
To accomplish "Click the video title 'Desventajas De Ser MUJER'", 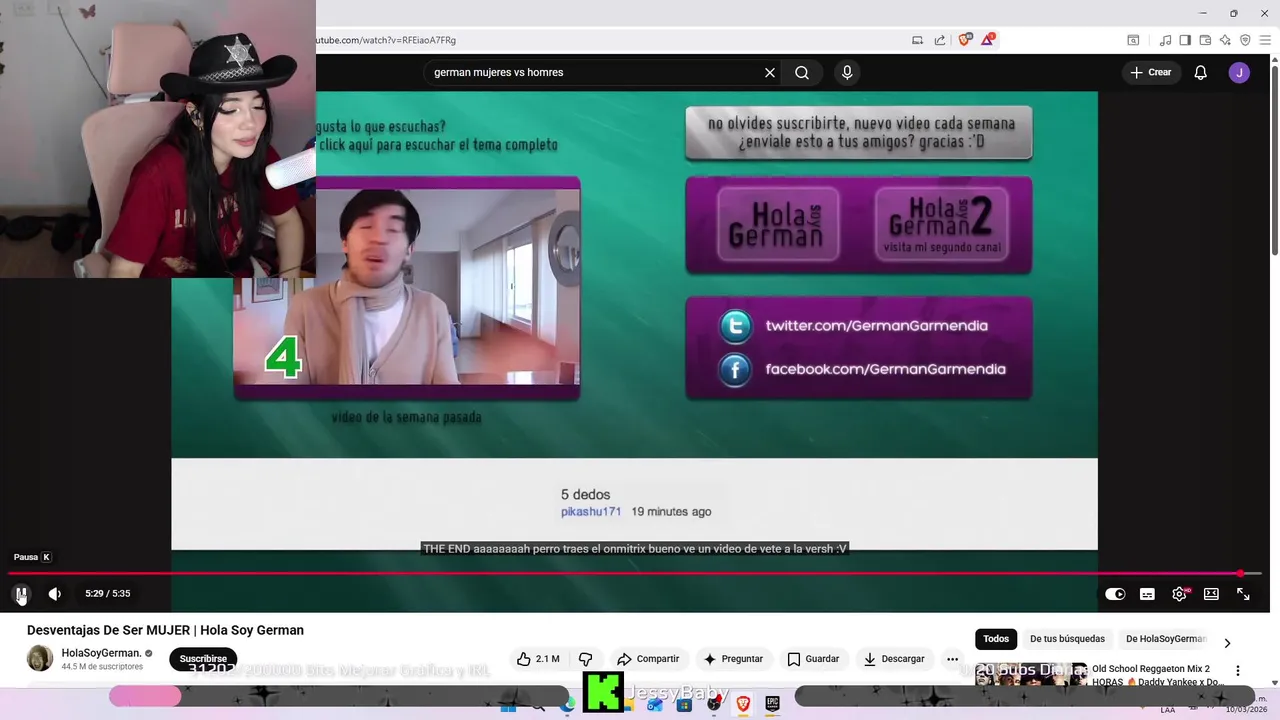I will click(165, 630).
